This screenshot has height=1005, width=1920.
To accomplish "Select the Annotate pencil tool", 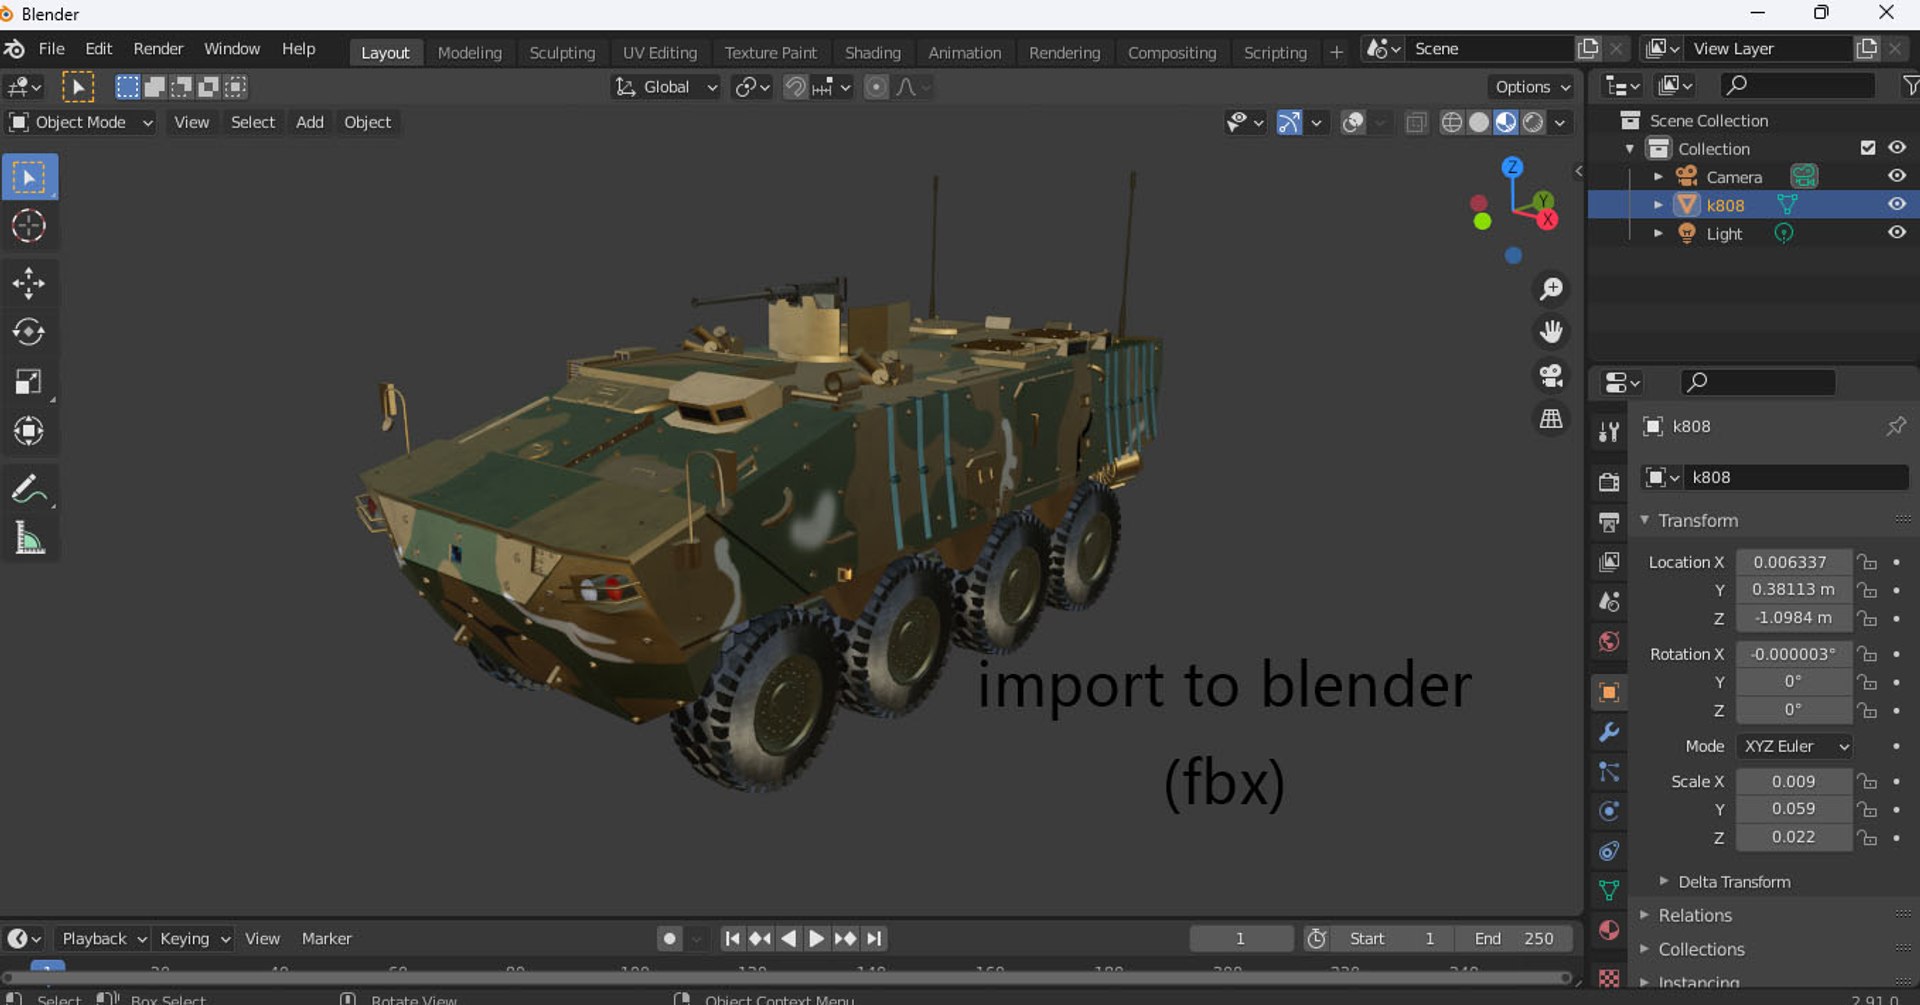I will pos(29,490).
